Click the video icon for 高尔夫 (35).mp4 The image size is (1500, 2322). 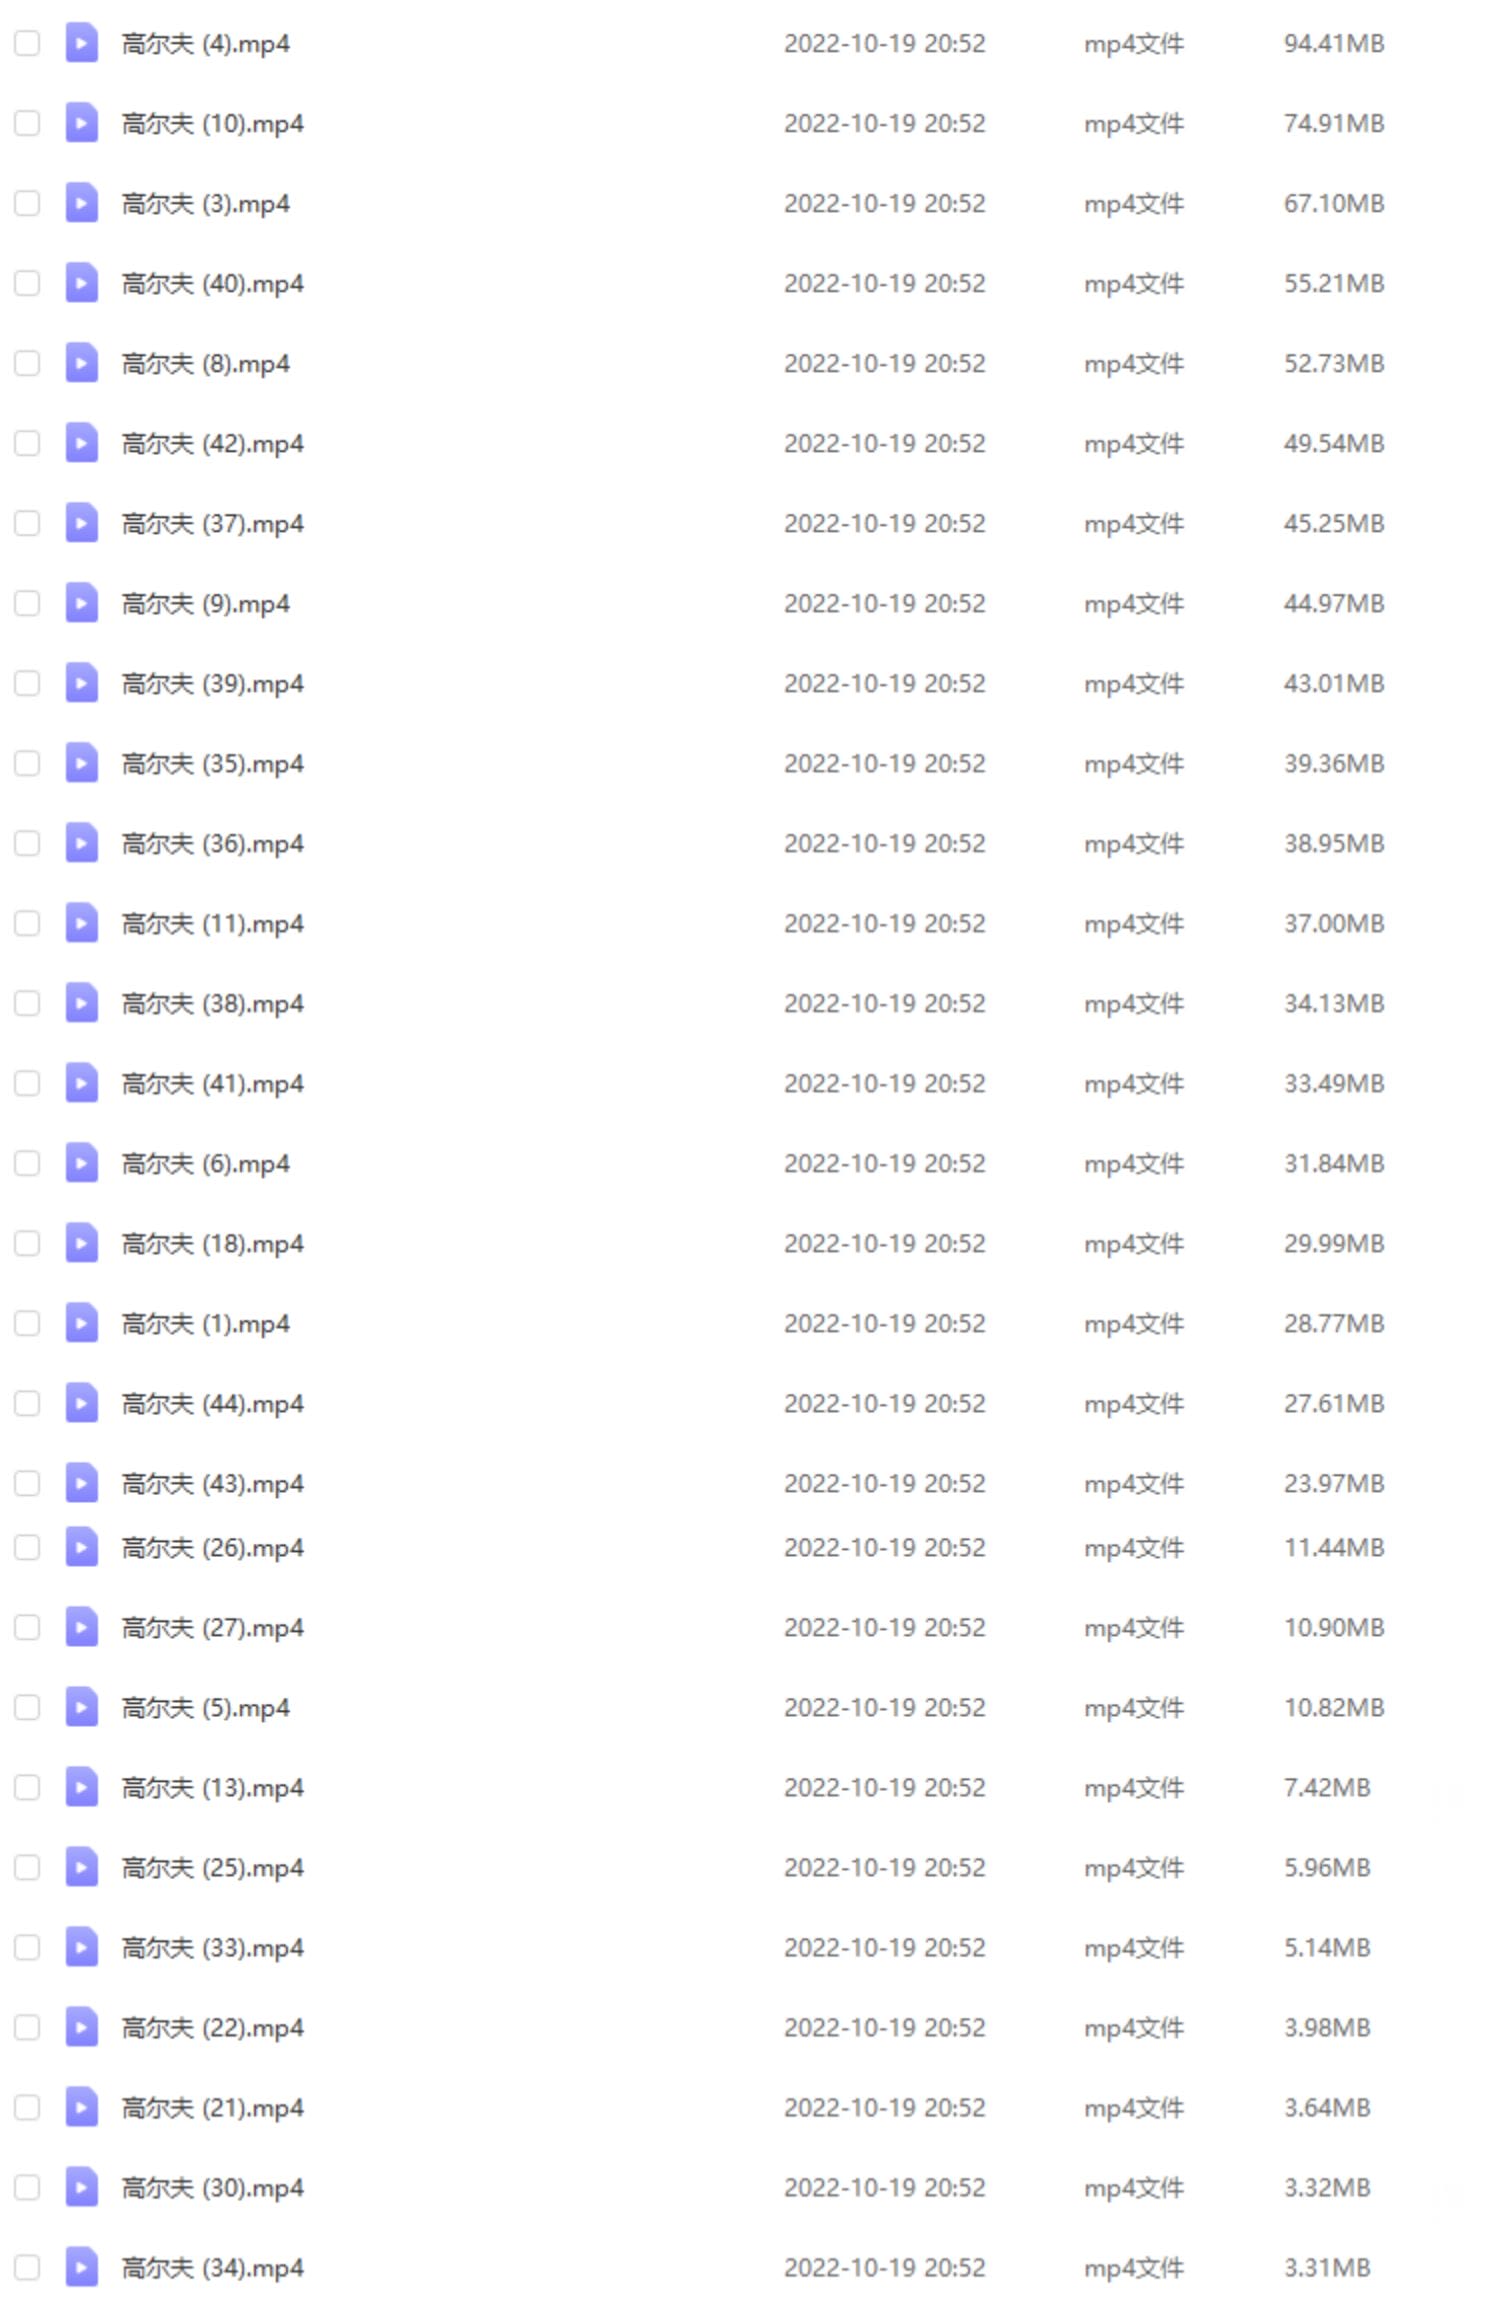(x=81, y=763)
